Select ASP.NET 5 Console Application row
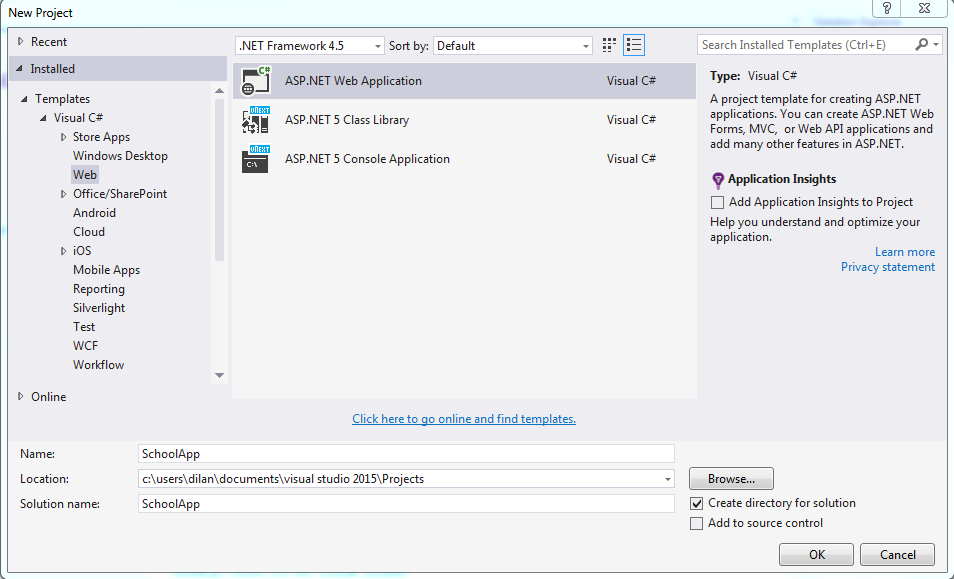 [x=464, y=159]
